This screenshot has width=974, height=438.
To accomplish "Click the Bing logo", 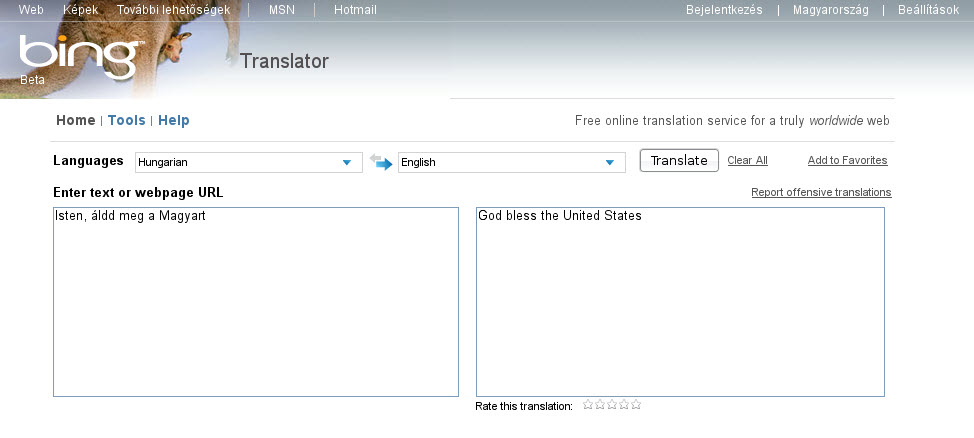I will point(81,57).
